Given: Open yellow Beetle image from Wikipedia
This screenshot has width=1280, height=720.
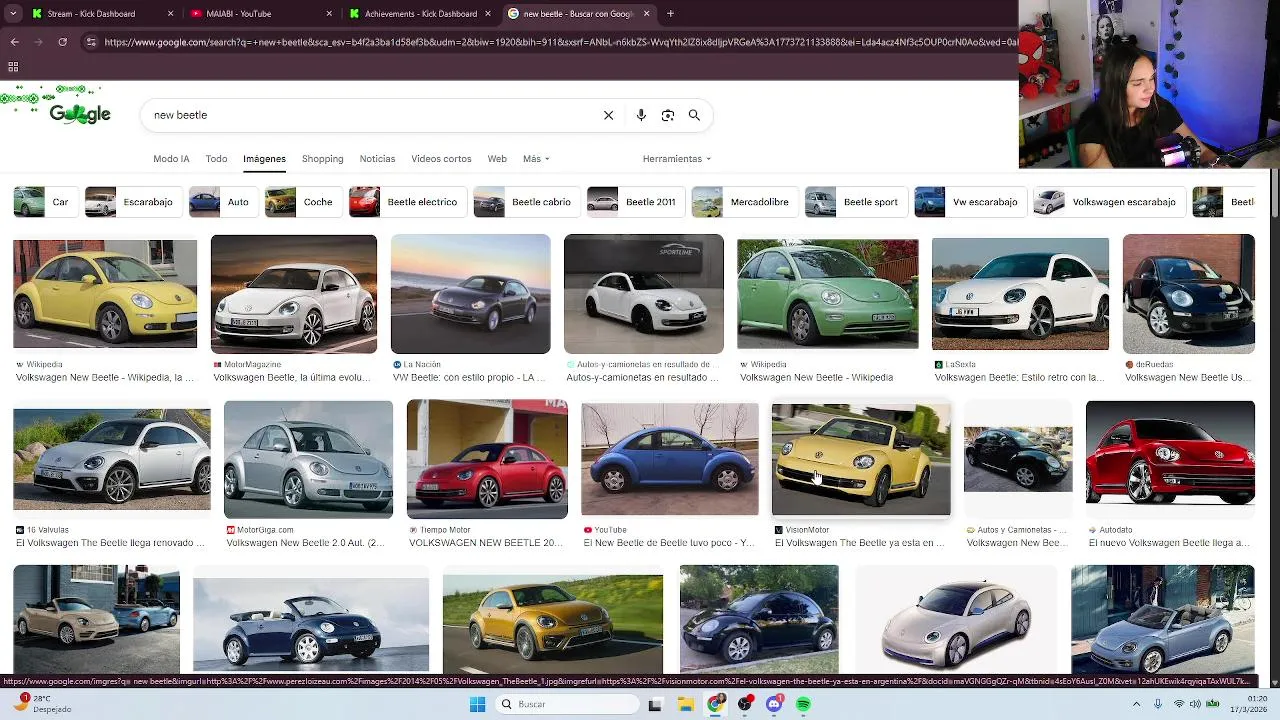Looking at the screenshot, I should pyautogui.click(x=105, y=294).
